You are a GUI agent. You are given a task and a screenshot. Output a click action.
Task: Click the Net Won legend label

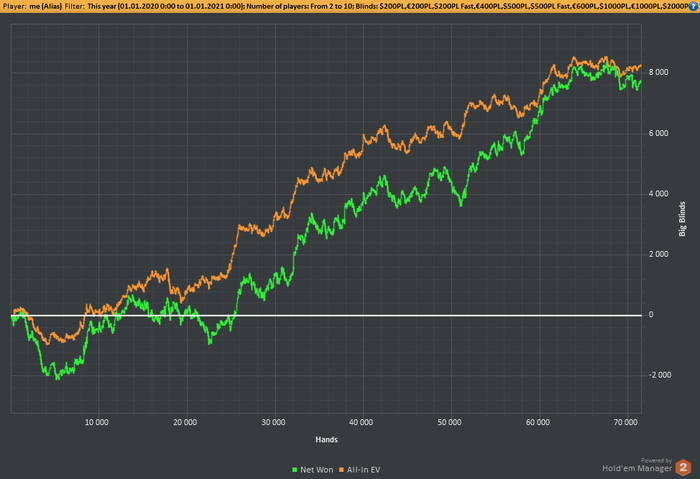(317, 470)
